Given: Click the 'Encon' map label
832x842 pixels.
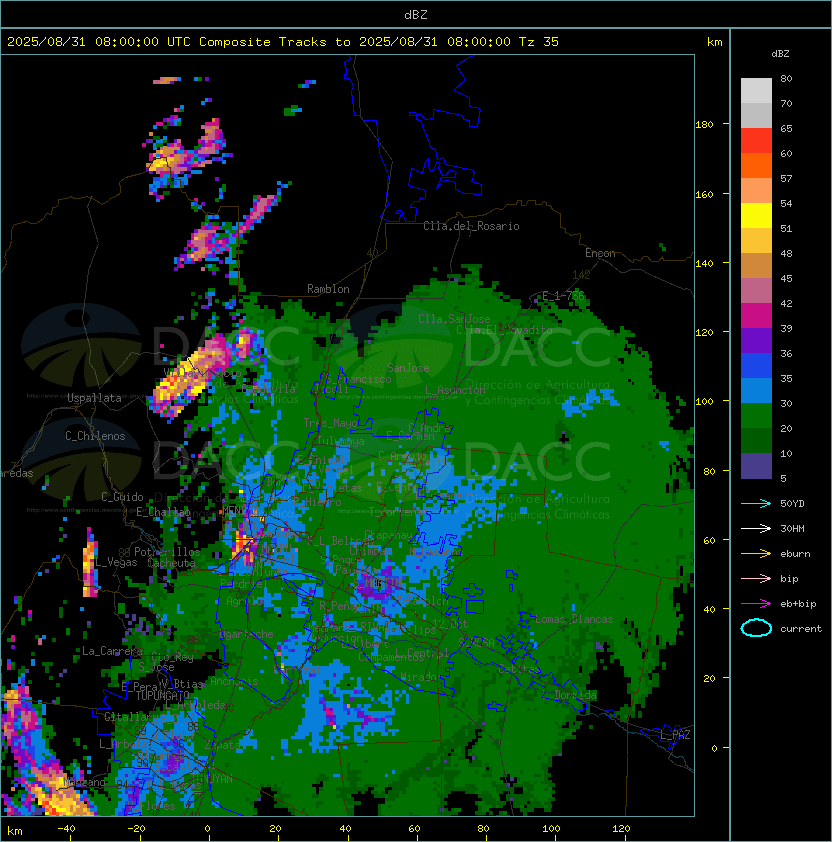Looking at the screenshot, I should 600,253.
